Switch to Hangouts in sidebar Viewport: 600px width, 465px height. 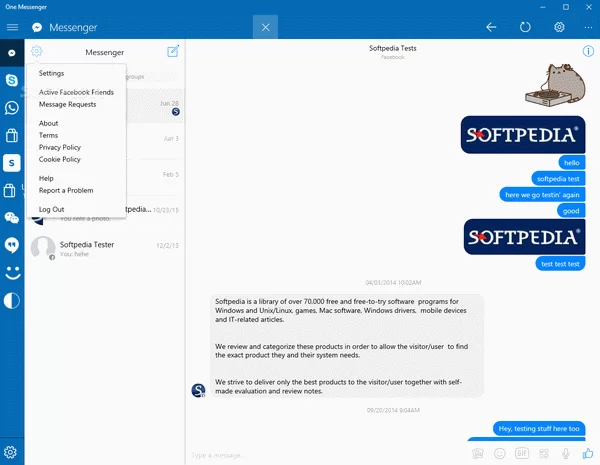[x=12, y=245]
